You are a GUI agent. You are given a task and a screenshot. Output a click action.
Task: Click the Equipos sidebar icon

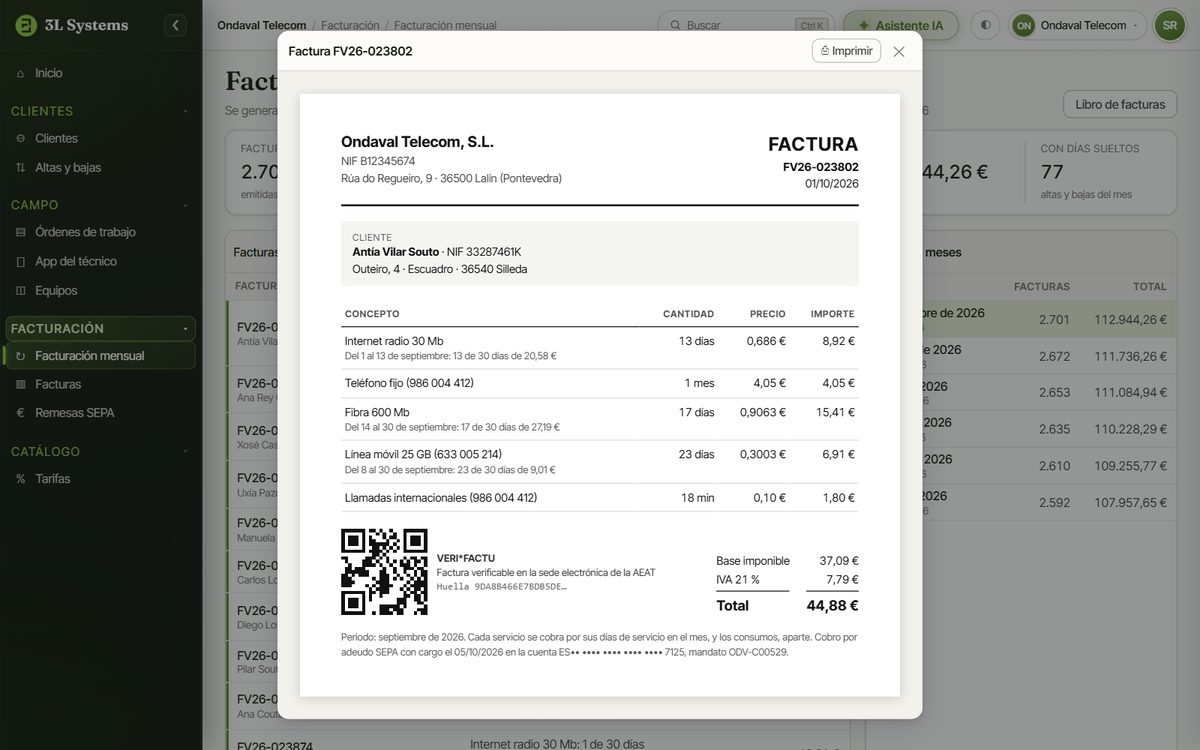pyautogui.click(x=21, y=290)
